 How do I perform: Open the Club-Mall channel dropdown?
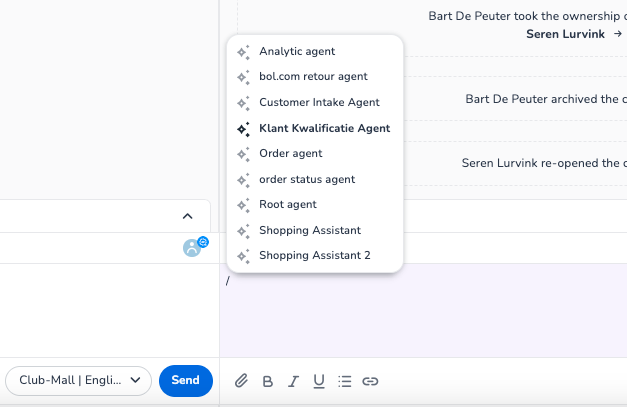(x=78, y=380)
